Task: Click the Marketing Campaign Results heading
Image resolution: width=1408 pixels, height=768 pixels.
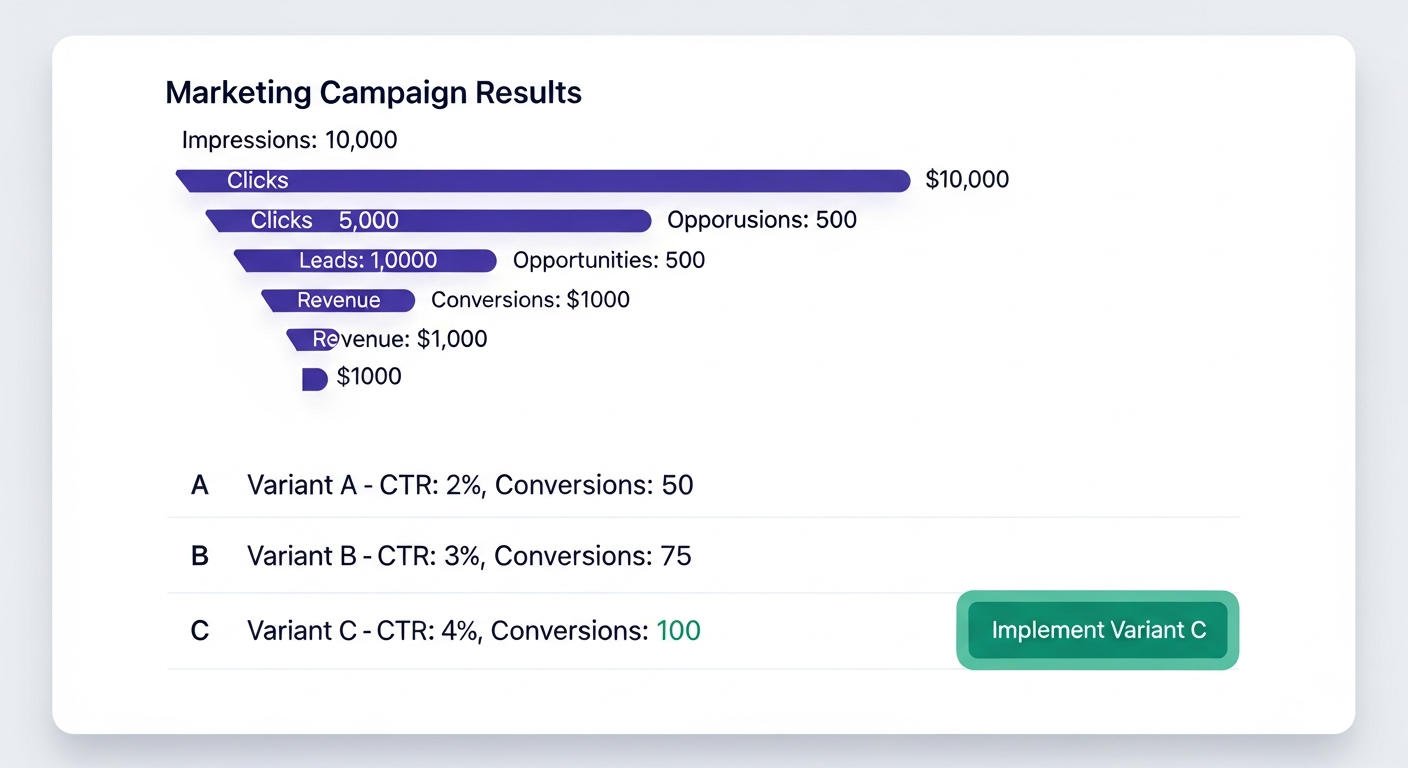Action: [x=373, y=93]
